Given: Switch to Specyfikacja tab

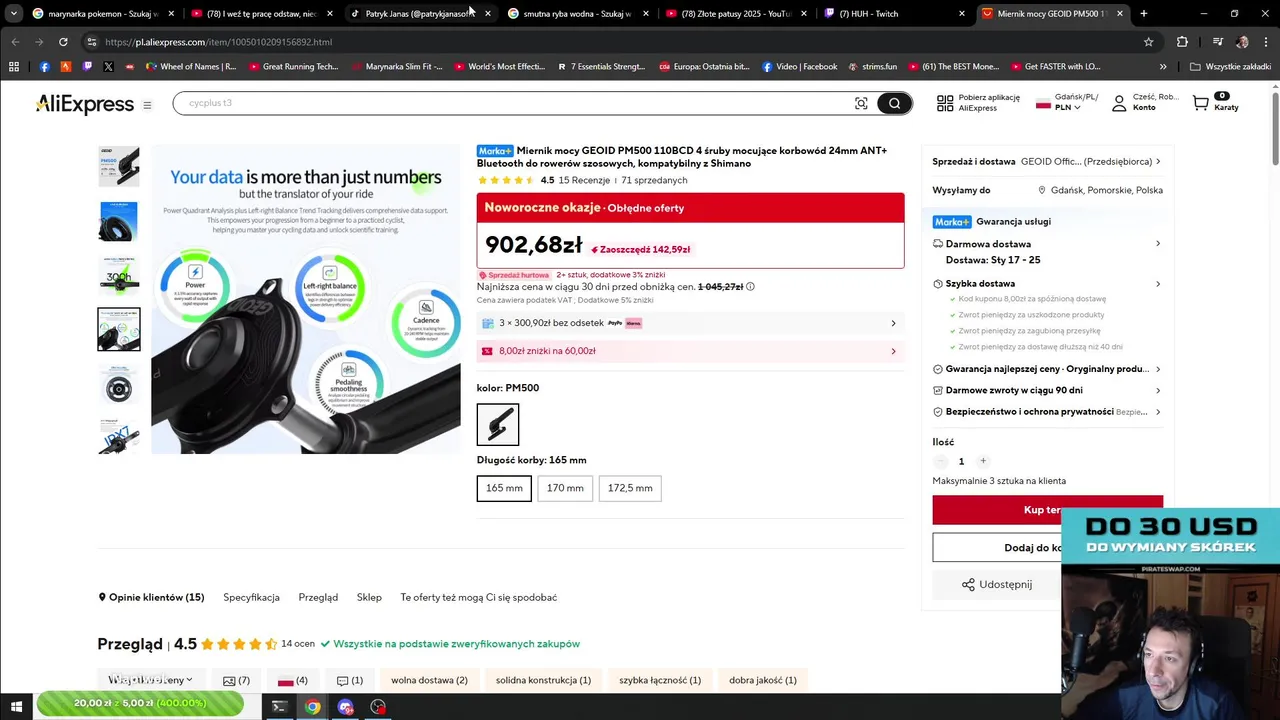Looking at the screenshot, I should point(251,597).
